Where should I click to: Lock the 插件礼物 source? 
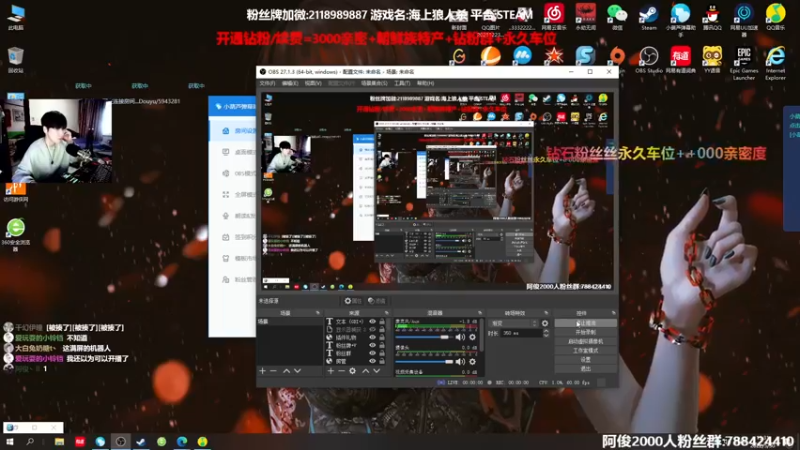pyautogui.click(x=382, y=337)
